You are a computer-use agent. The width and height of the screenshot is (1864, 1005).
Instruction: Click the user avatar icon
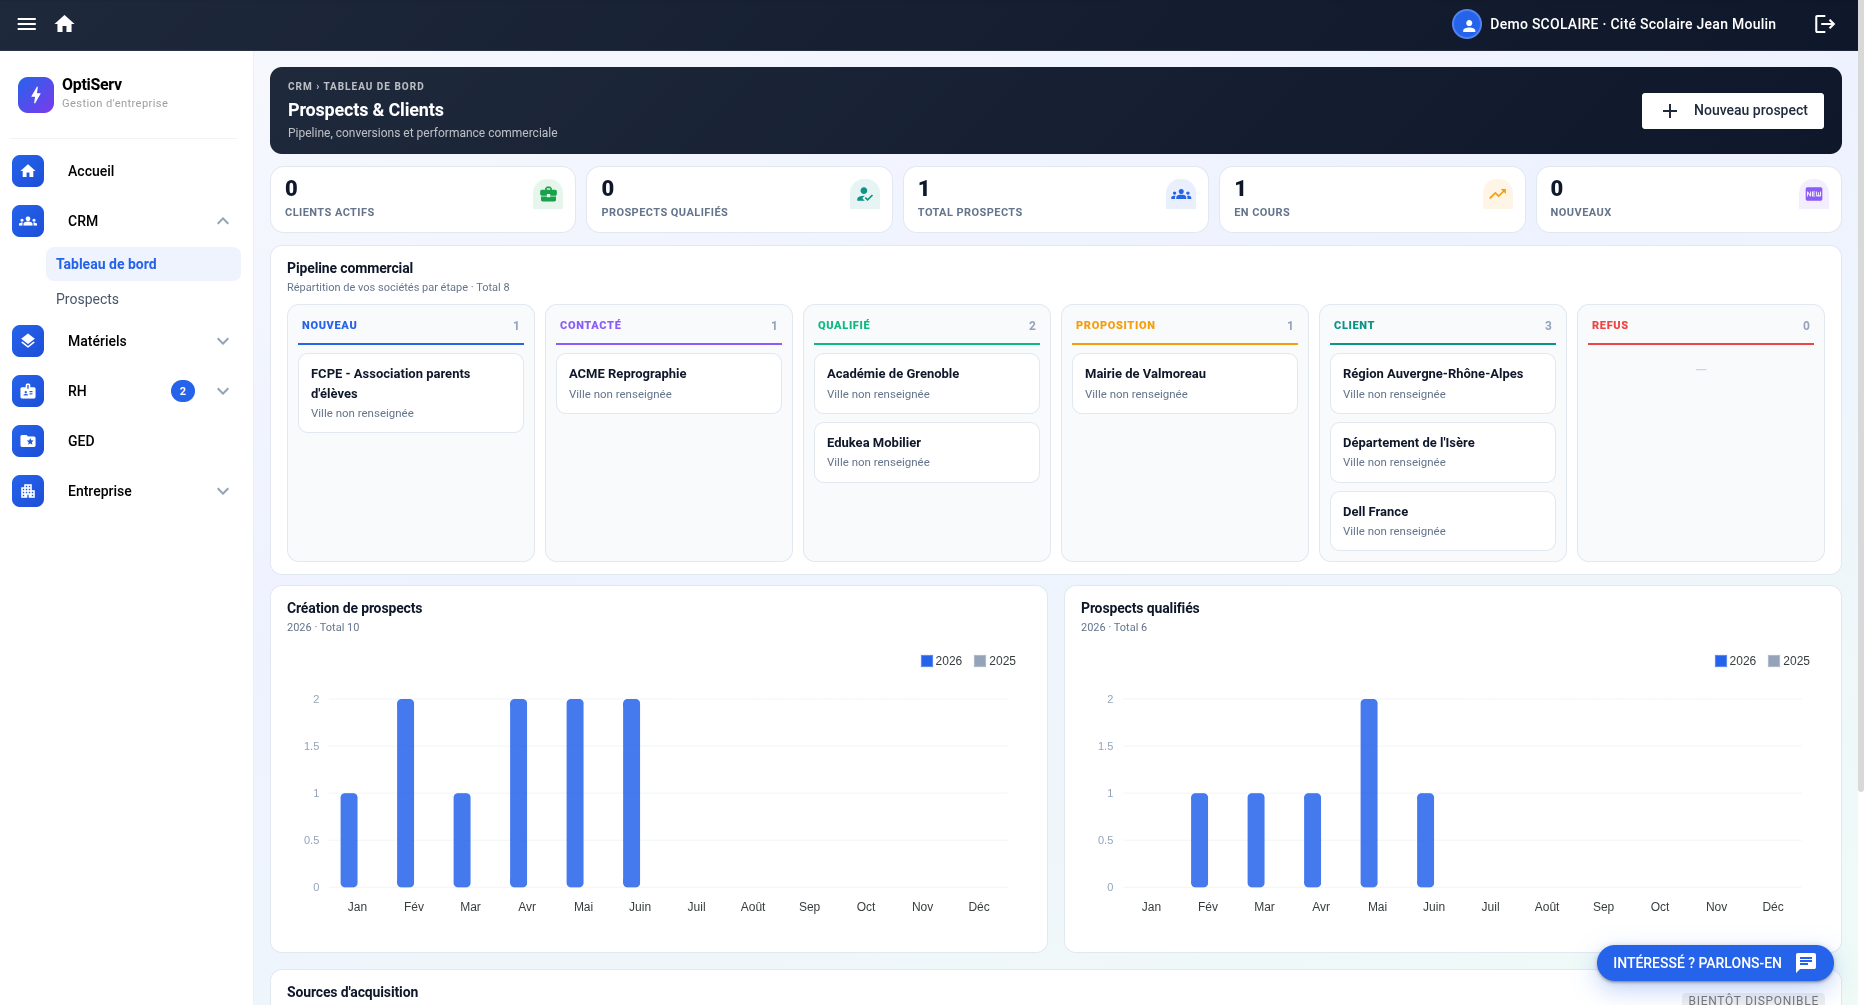coord(1466,24)
